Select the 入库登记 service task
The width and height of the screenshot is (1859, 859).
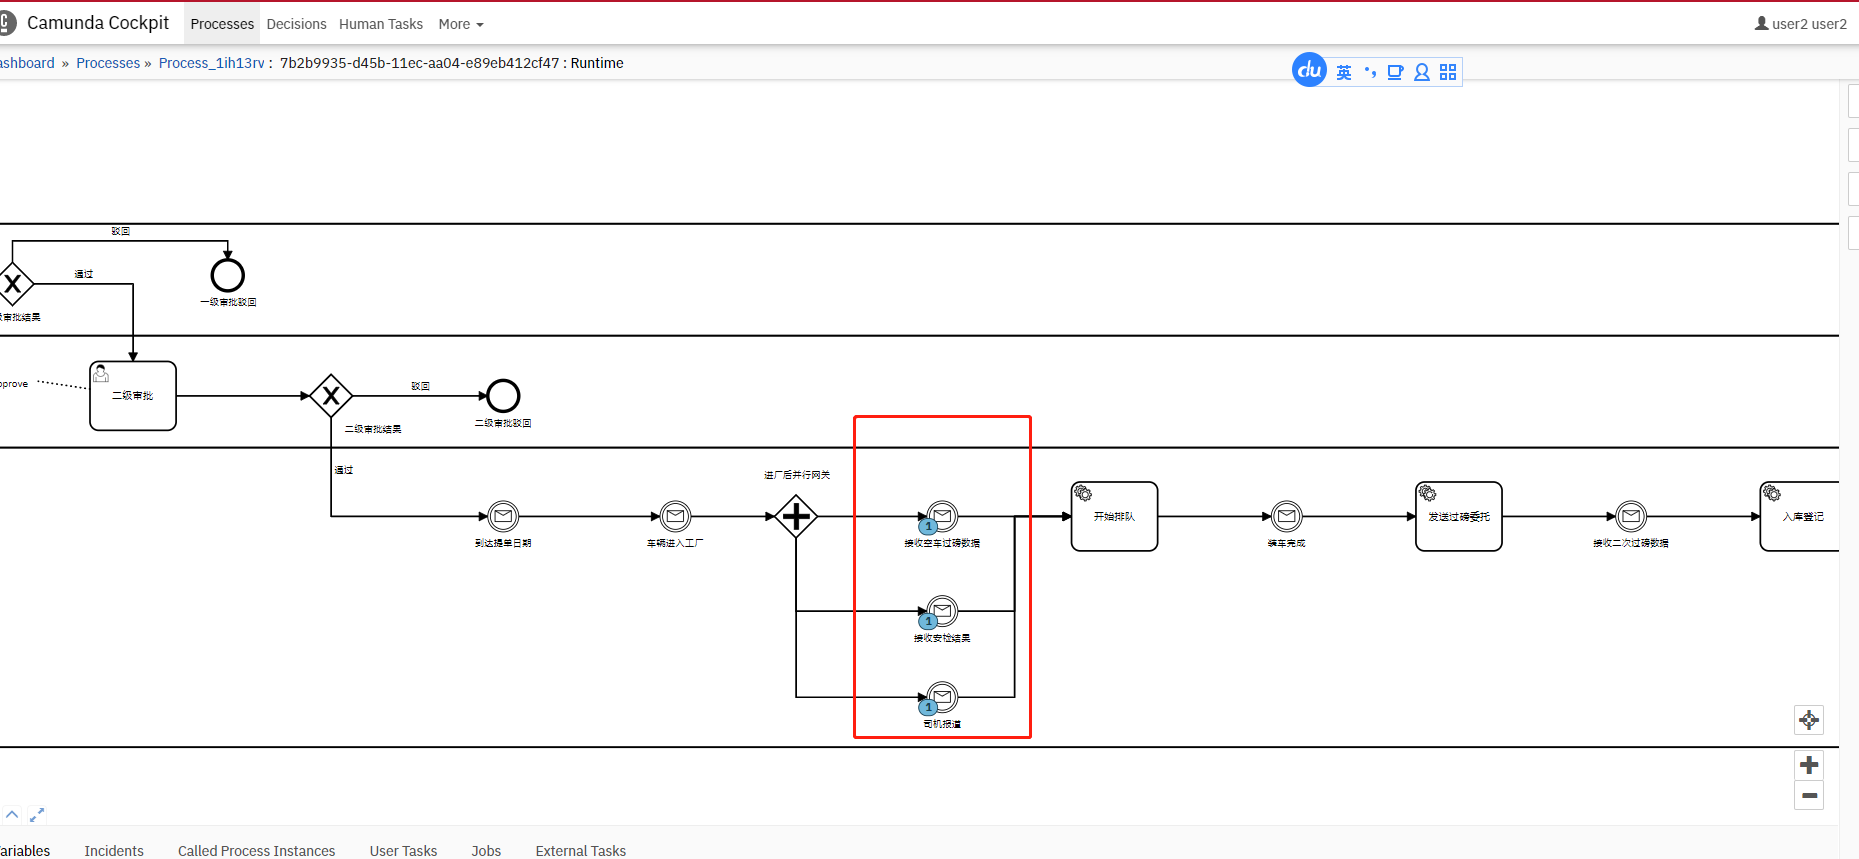tap(1800, 517)
